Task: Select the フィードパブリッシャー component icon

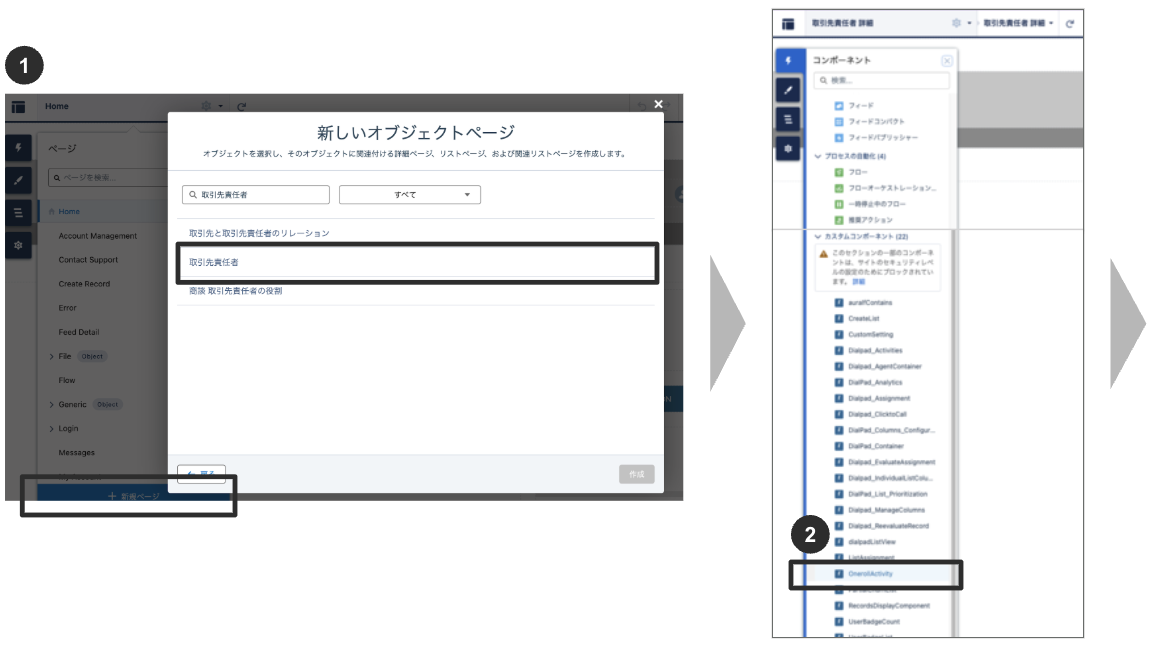Action: (839, 137)
